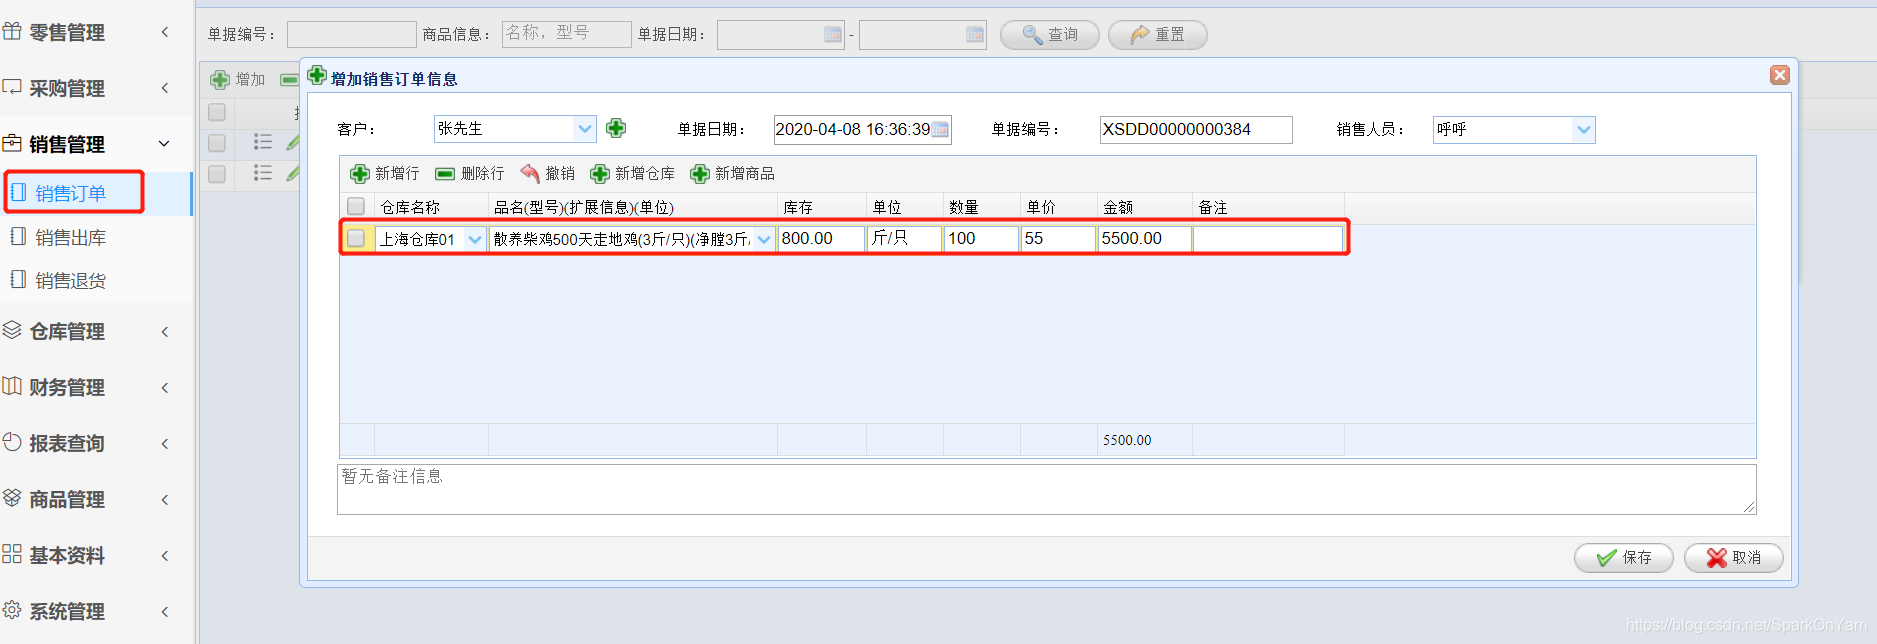
Task: Open start date calendar in search bar
Action: pos(832,35)
